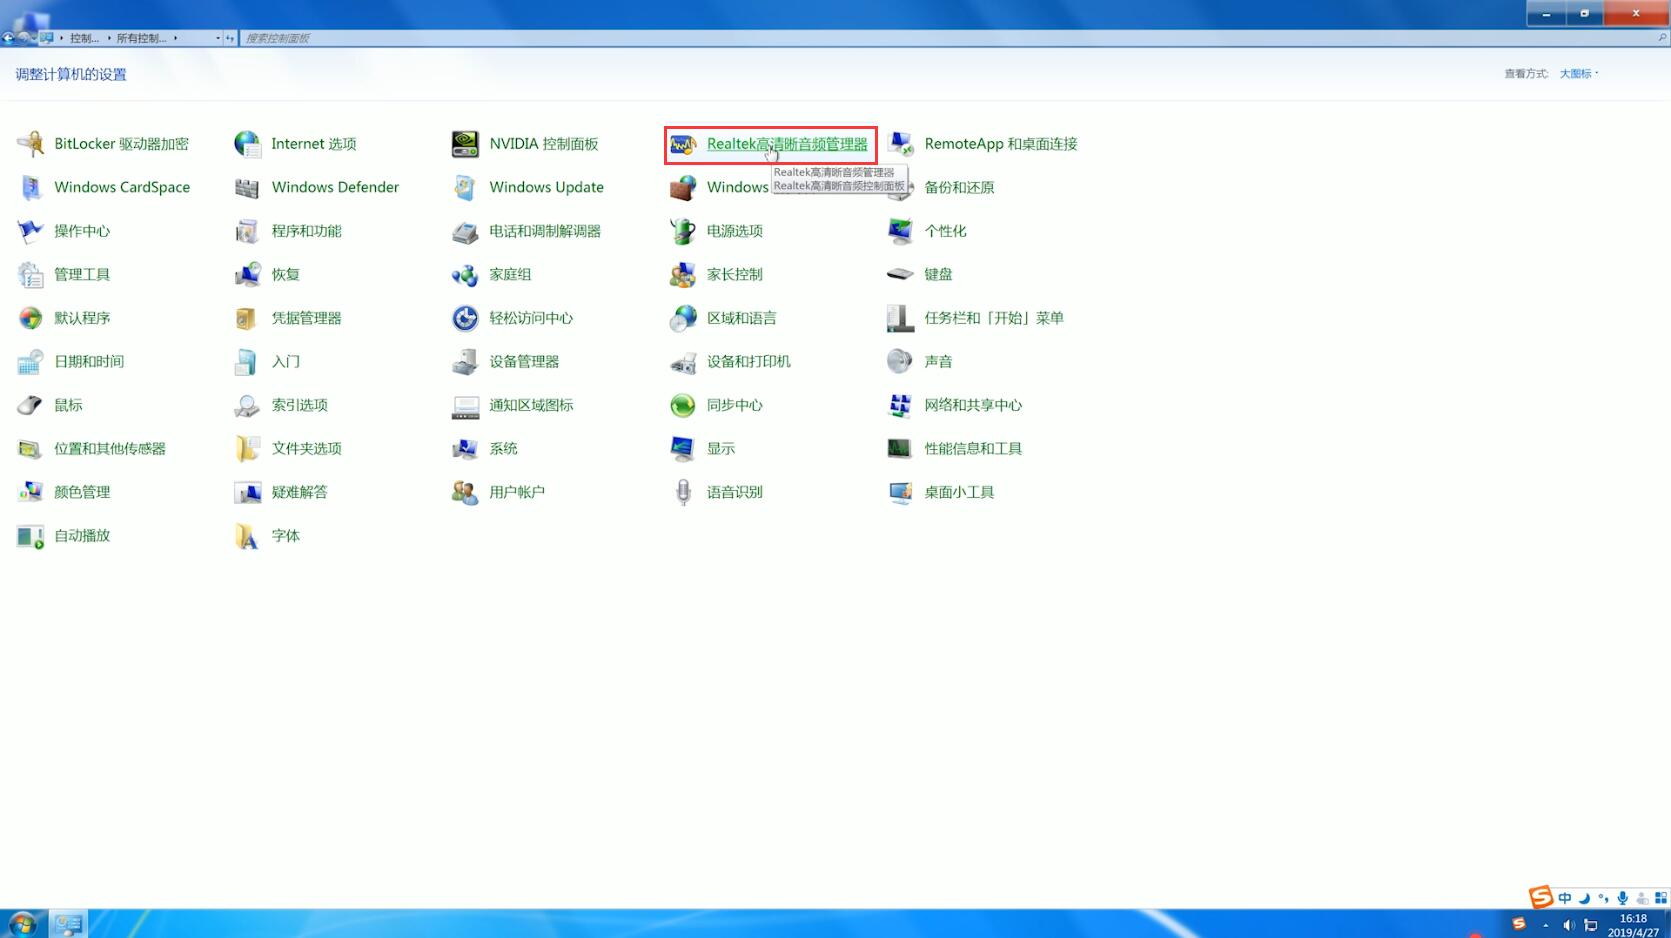
Task: Open 设备和打印机 icon
Action: pos(683,361)
